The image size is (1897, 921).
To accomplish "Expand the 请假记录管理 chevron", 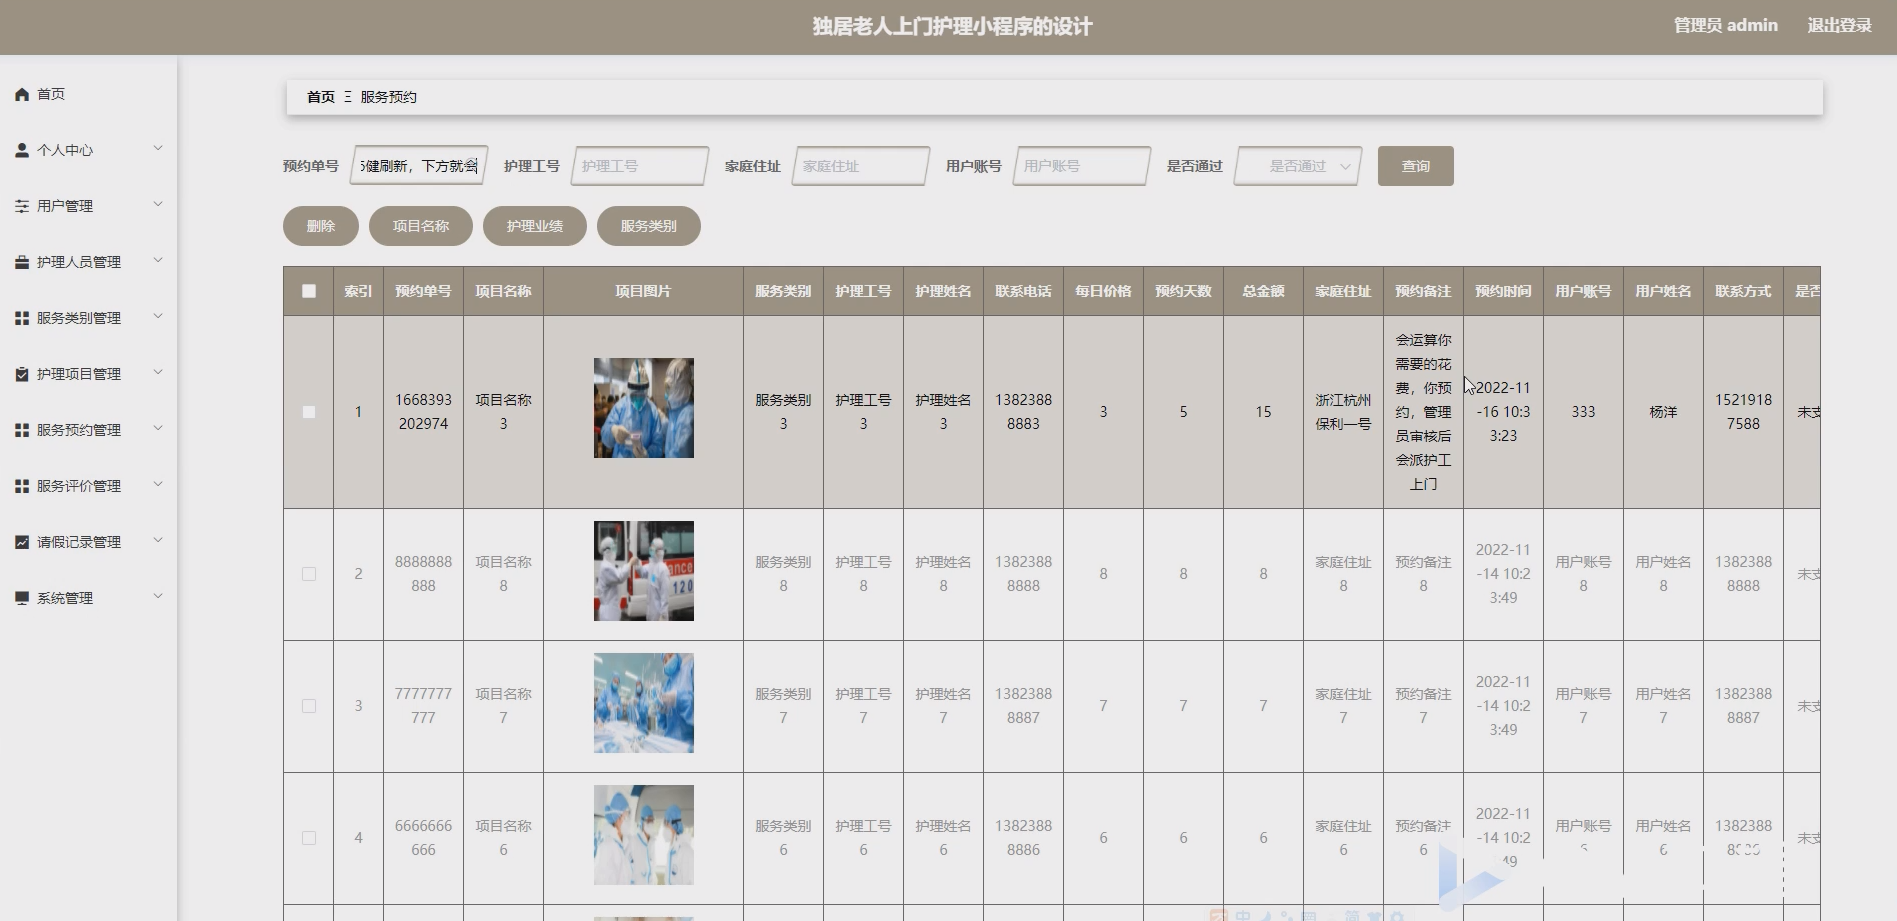I will click(x=158, y=541).
